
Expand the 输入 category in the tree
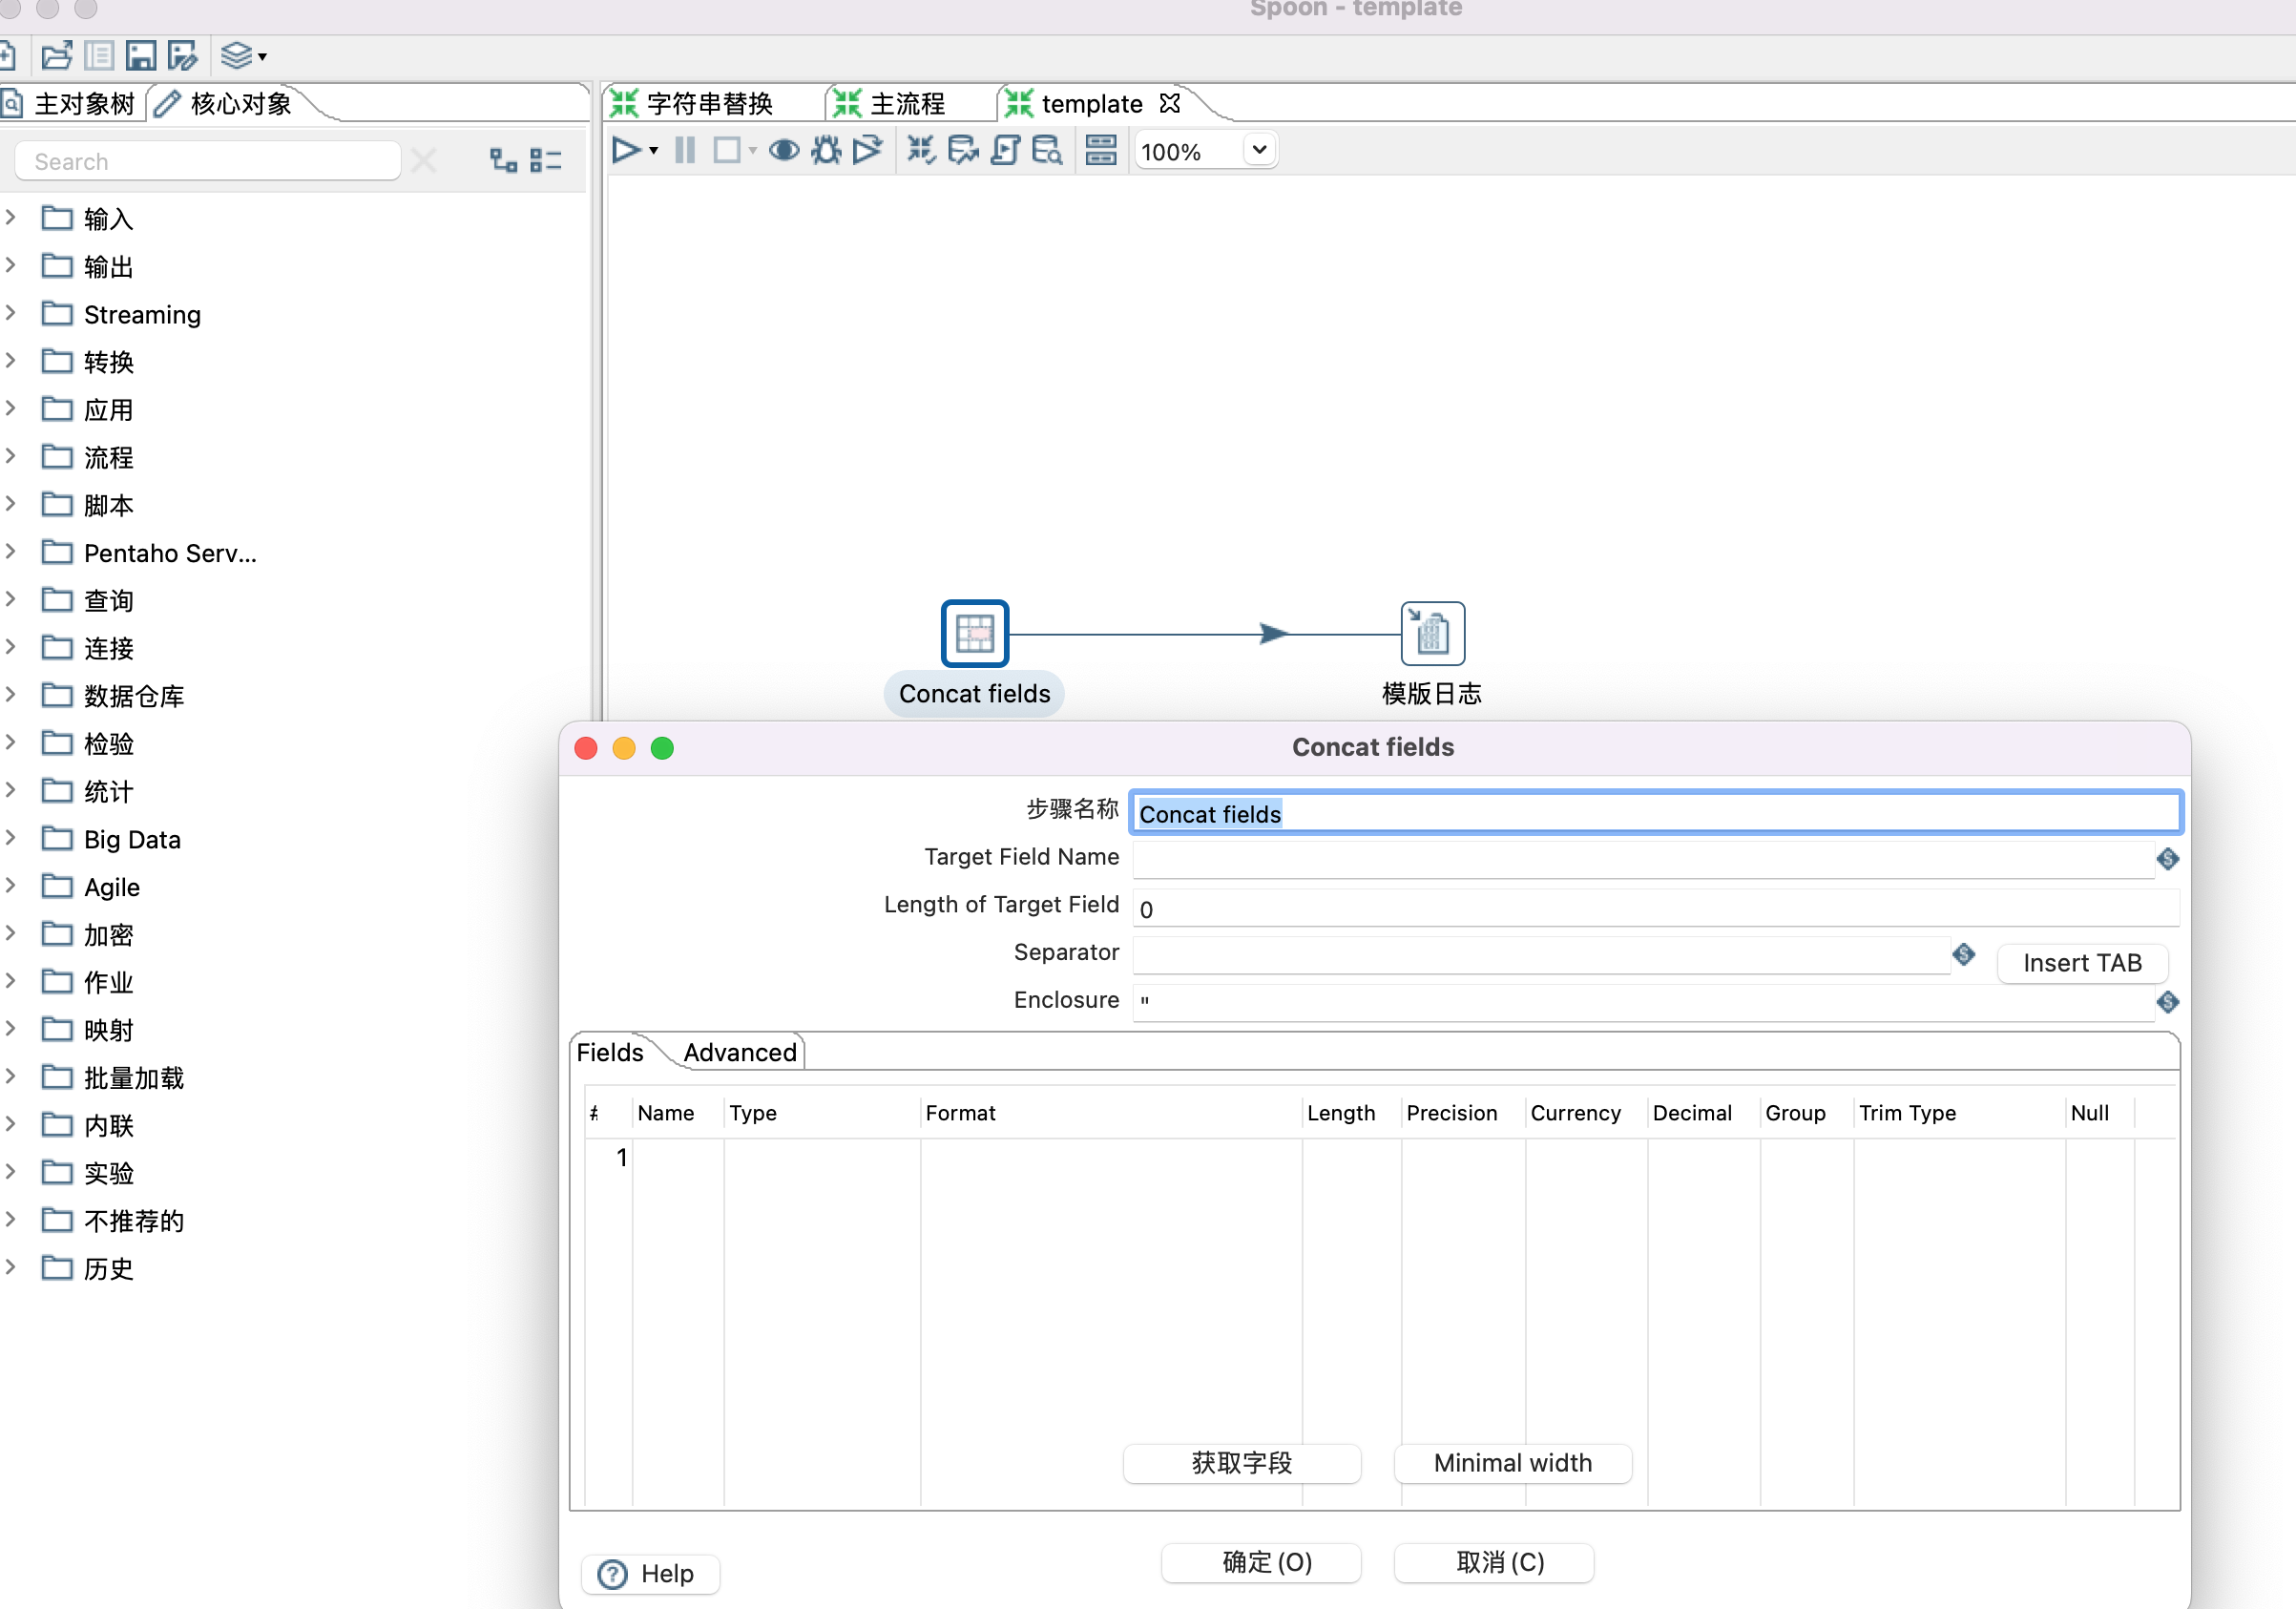point(10,218)
